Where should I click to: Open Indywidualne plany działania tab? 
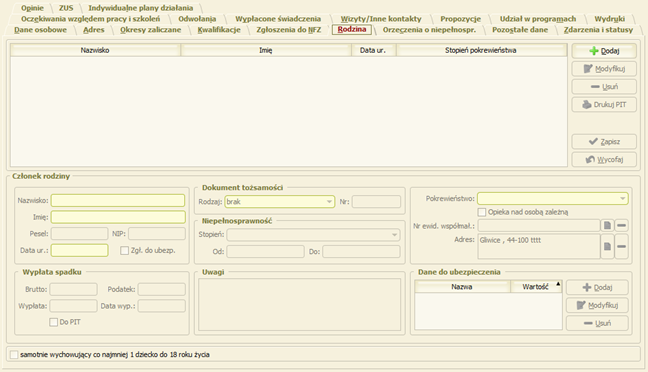pos(141,8)
